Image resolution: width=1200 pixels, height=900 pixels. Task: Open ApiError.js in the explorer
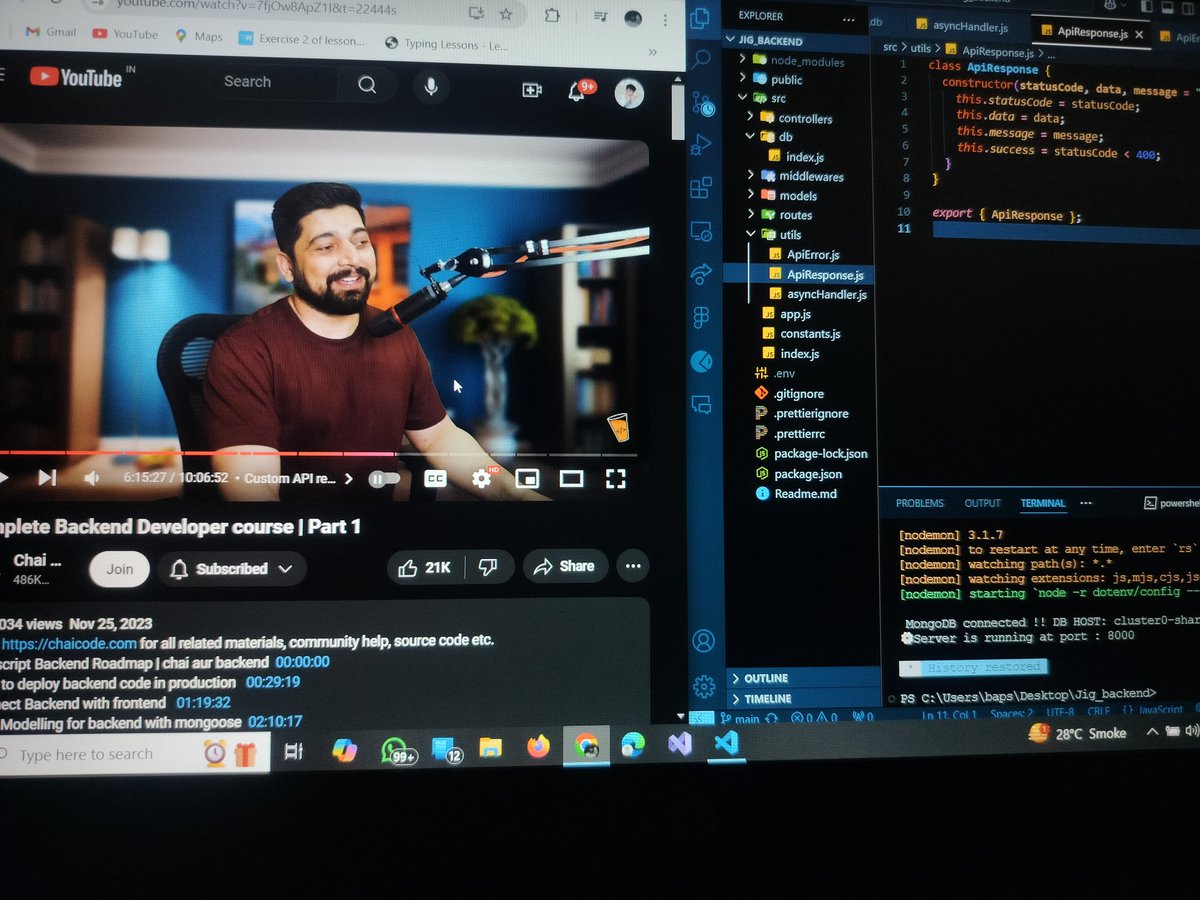tap(813, 255)
